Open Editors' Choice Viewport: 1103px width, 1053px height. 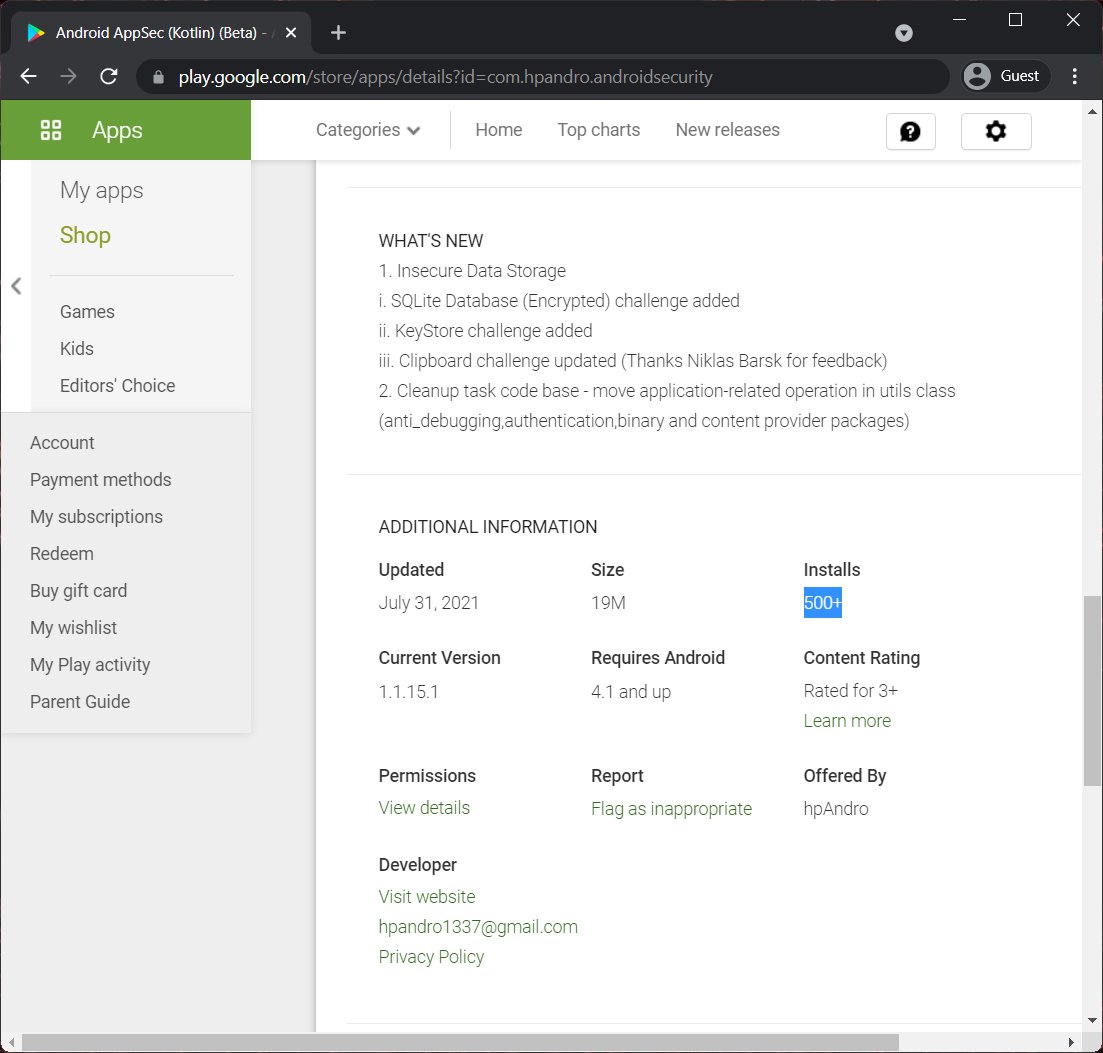117,385
